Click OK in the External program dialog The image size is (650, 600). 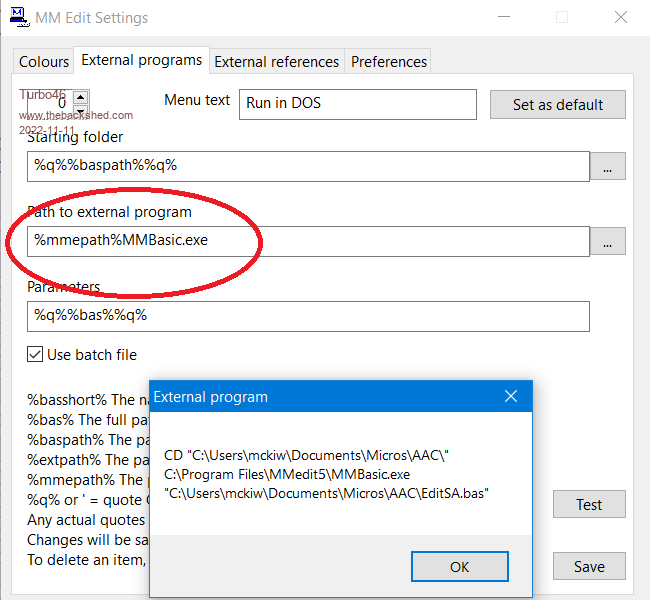[x=459, y=566]
